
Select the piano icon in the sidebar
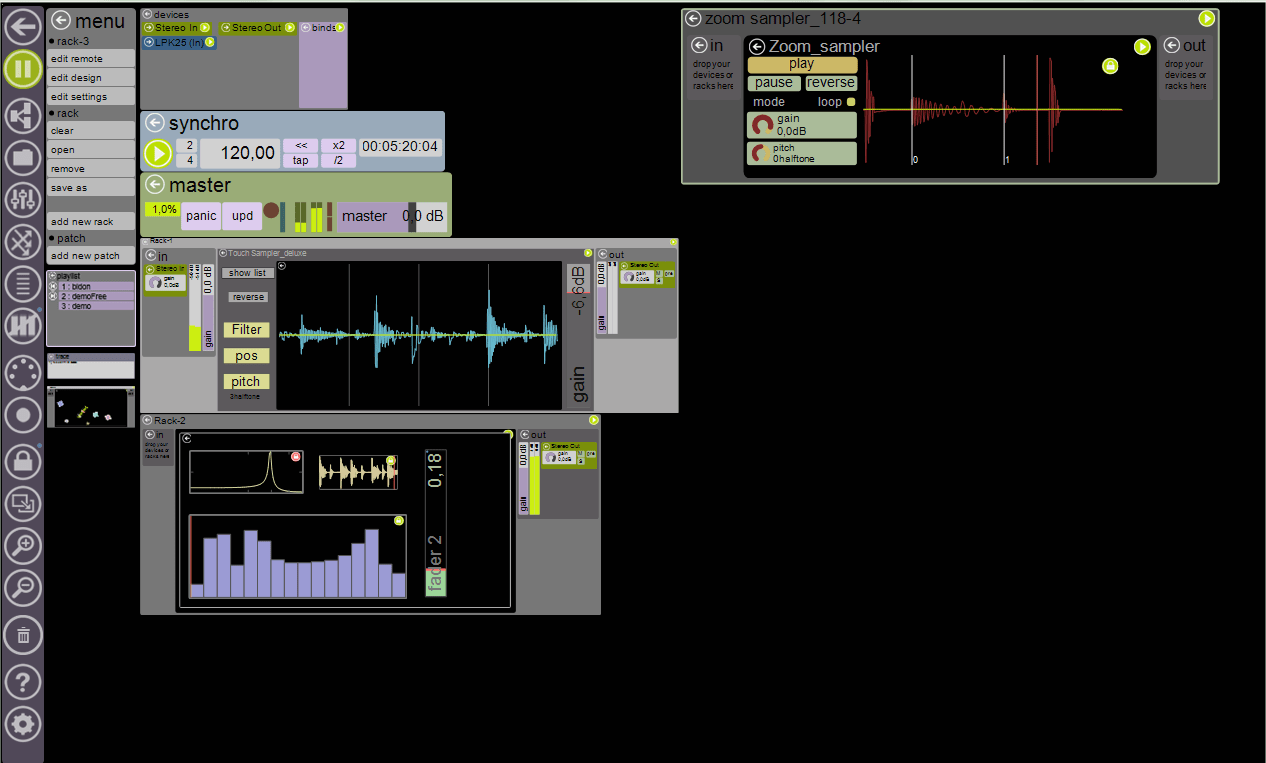[x=22, y=327]
